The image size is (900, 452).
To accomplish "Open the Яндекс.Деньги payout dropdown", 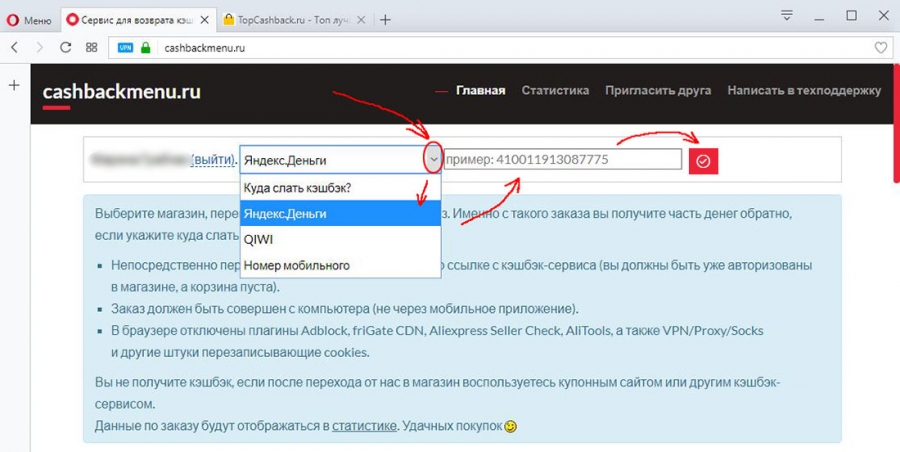I will (341, 160).
